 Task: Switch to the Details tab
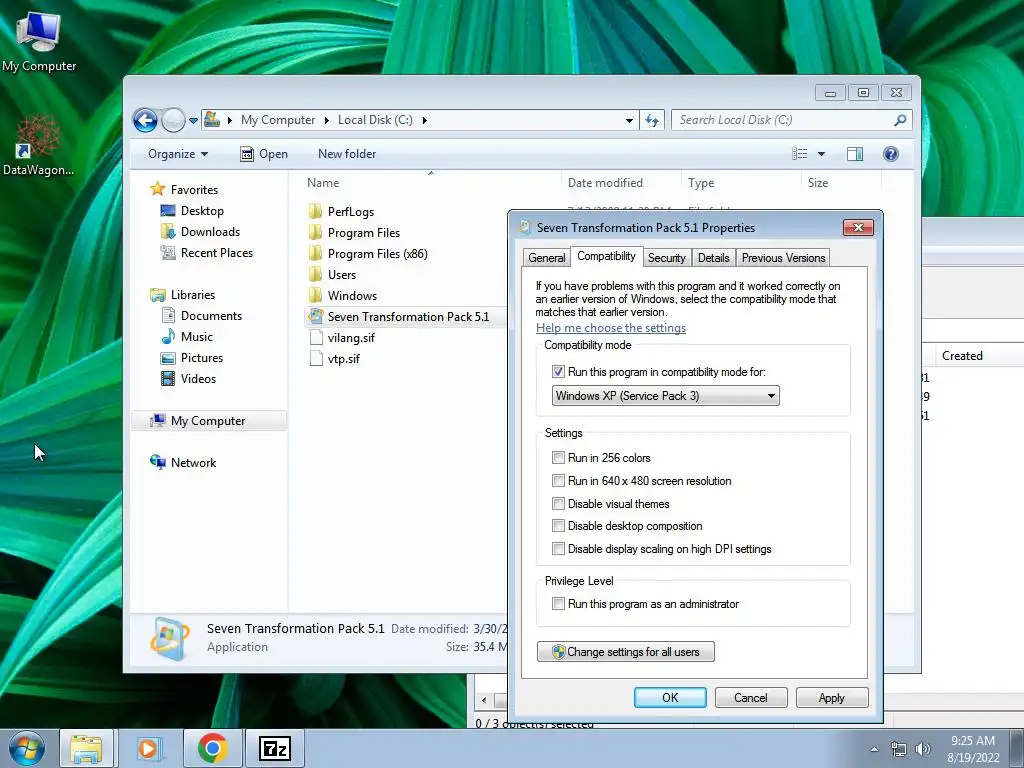point(713,258)
